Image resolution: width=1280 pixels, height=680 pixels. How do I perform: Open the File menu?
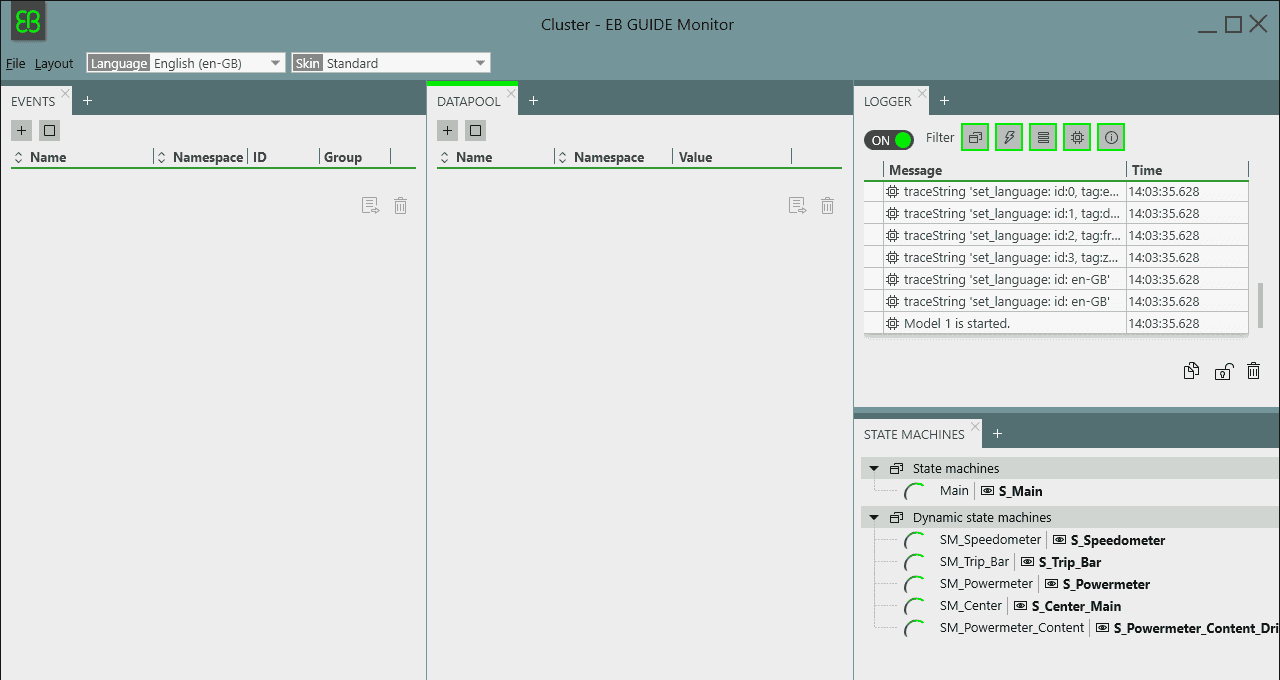pos(15,63)
